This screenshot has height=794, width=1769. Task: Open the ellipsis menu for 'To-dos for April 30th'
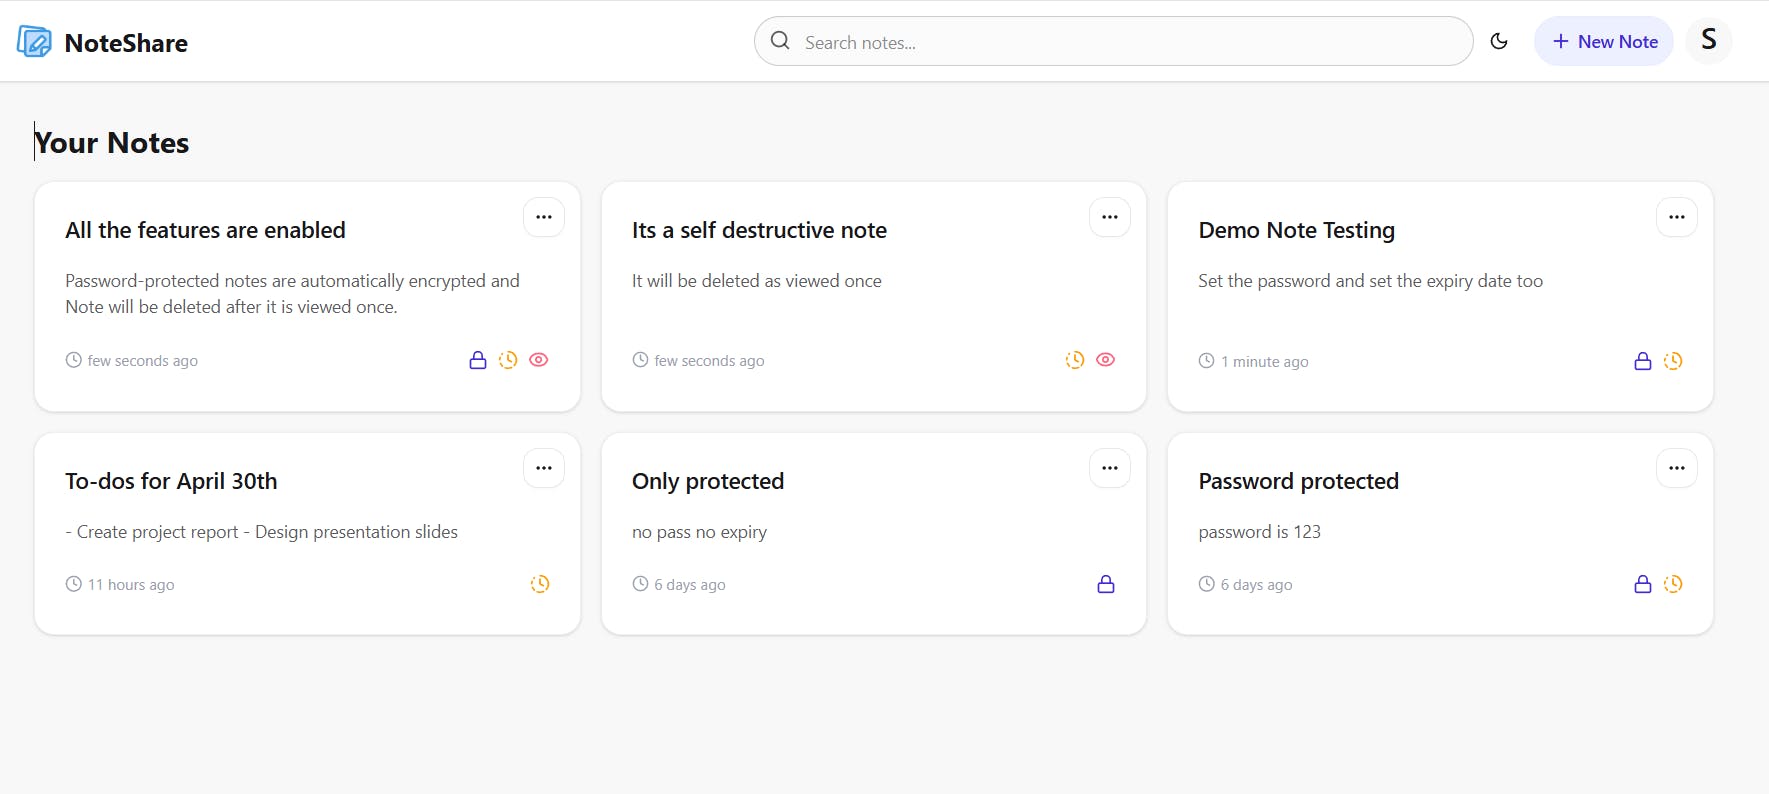[544, 468]
